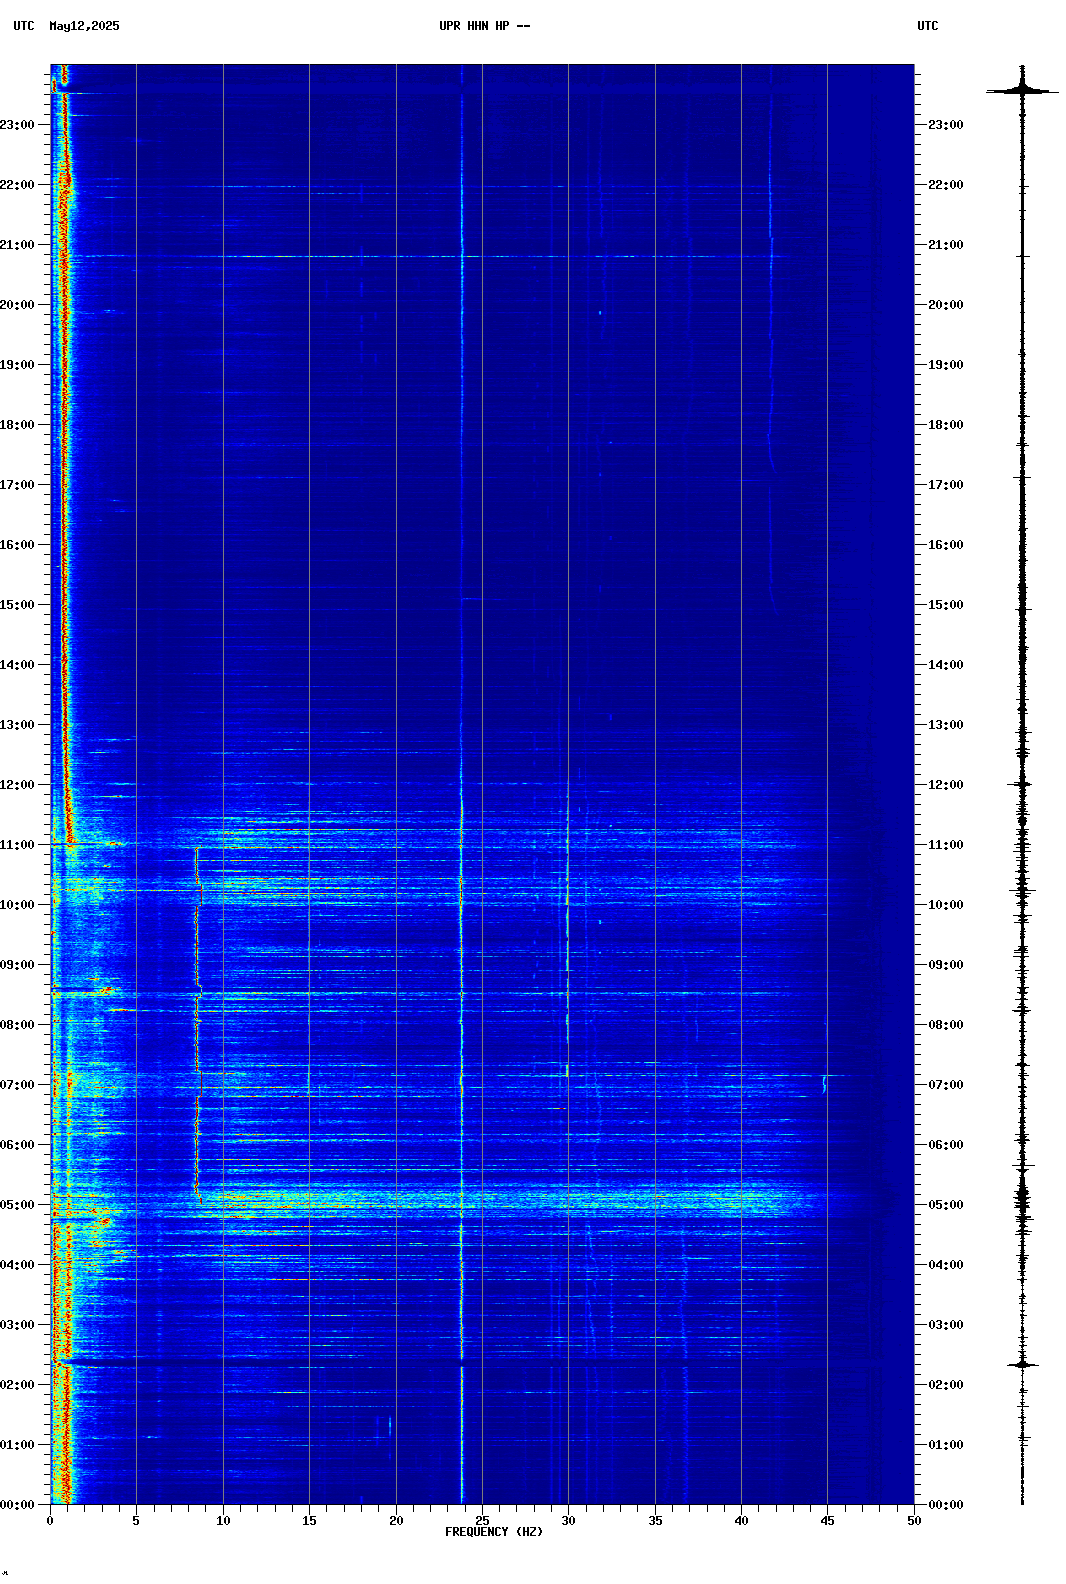Viewport: 1066px width, 1584px height.
Task: Click the left axis 08:00 time label
Action: pyautogui.click(x=17, y=1025)
